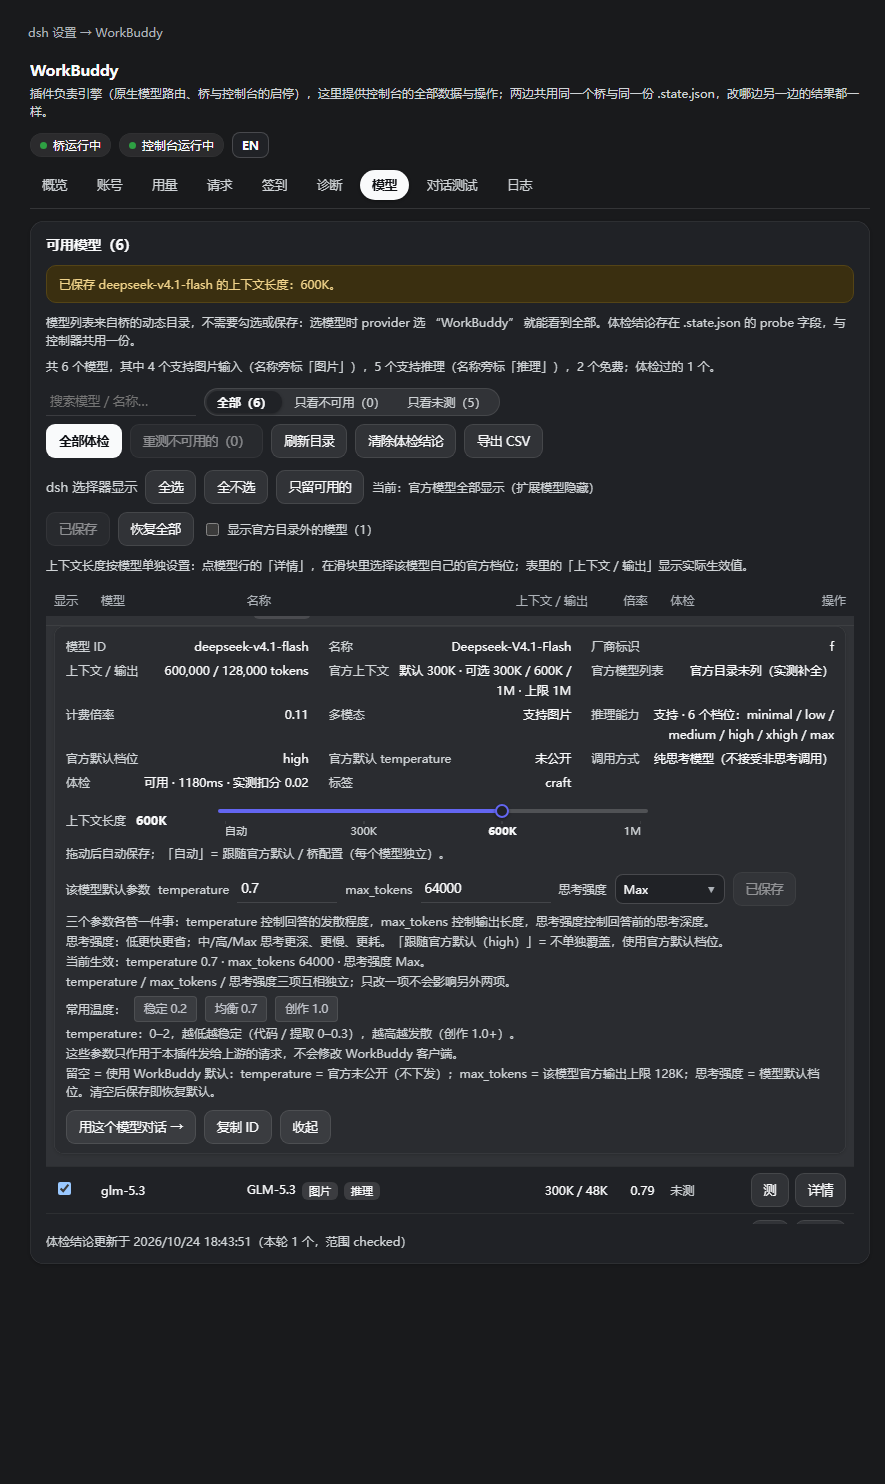Click the 上下文长度 slider handle
This screenshot has height=1484, width=885.
point(502,811)
